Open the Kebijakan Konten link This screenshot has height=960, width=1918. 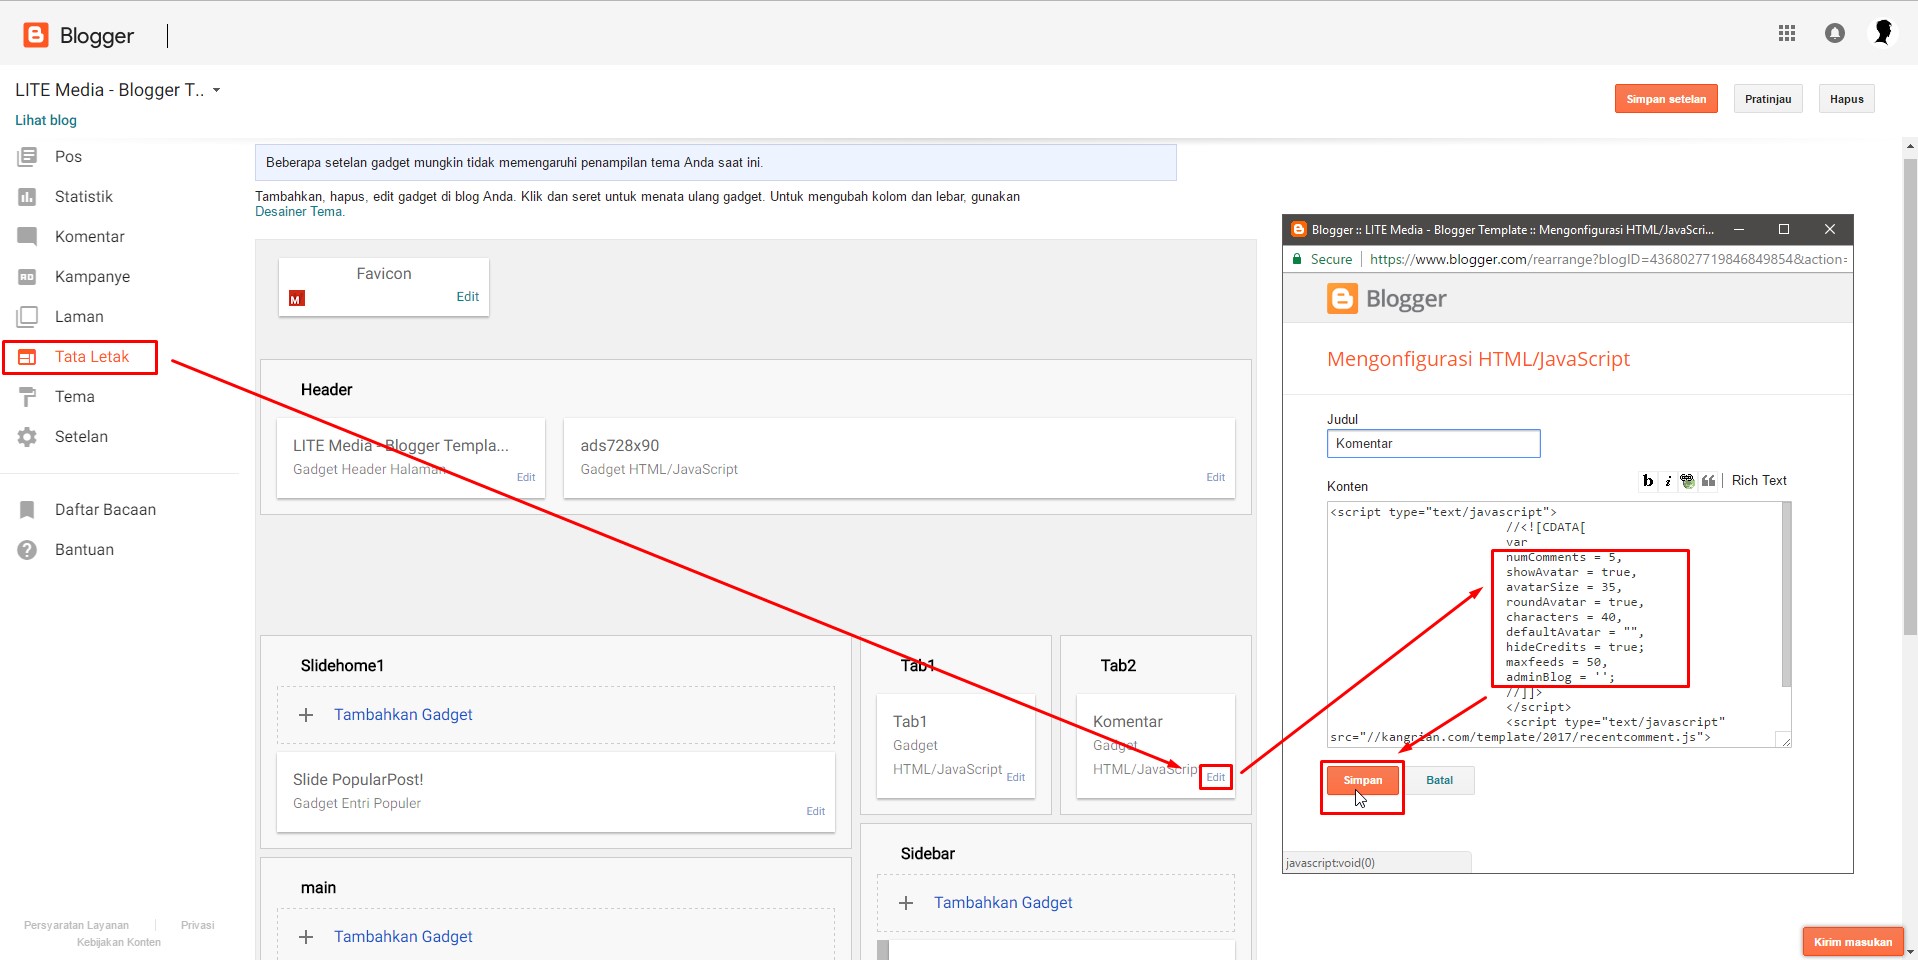119,943
